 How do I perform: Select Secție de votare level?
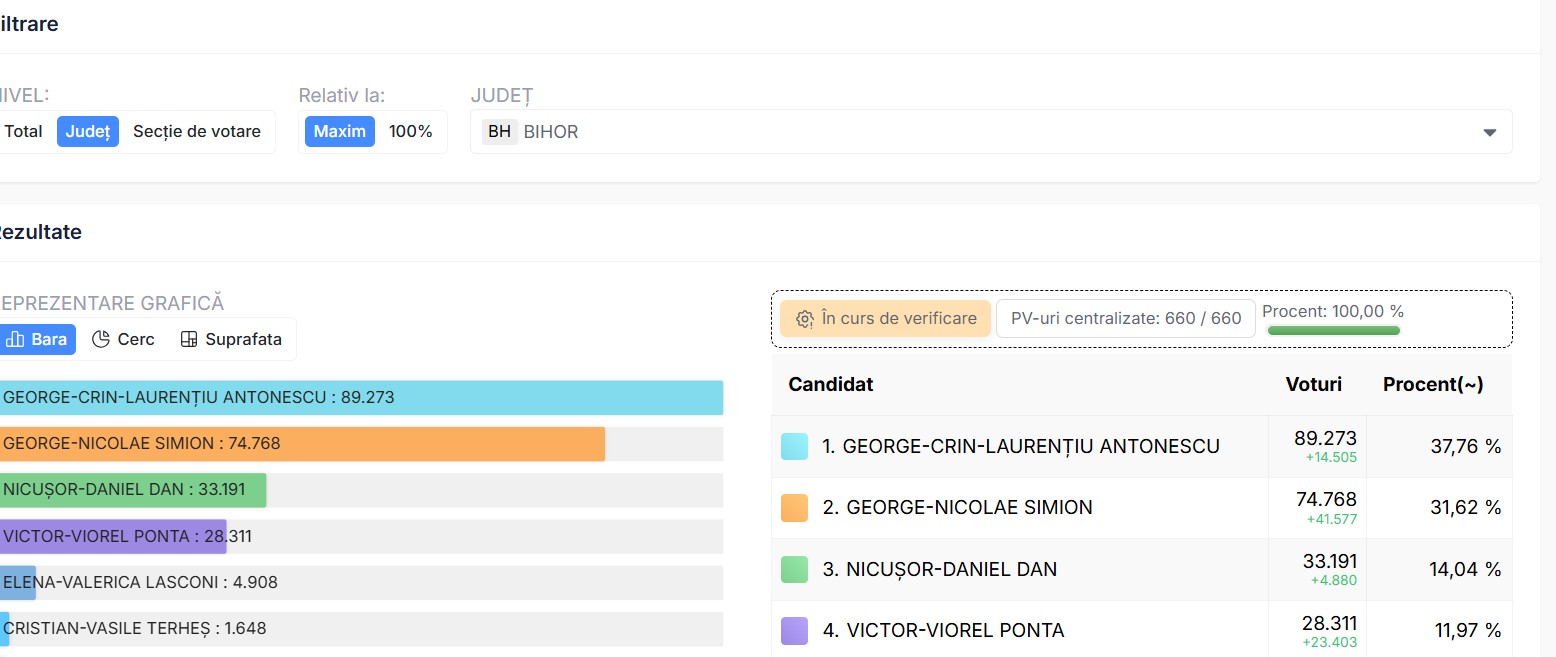tap(196, 132)
